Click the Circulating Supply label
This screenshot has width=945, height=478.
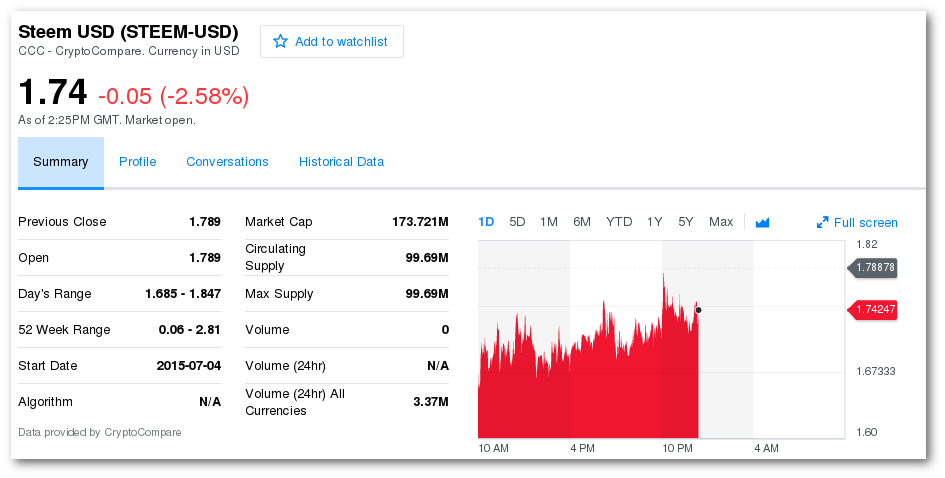(x=275, y=257)
